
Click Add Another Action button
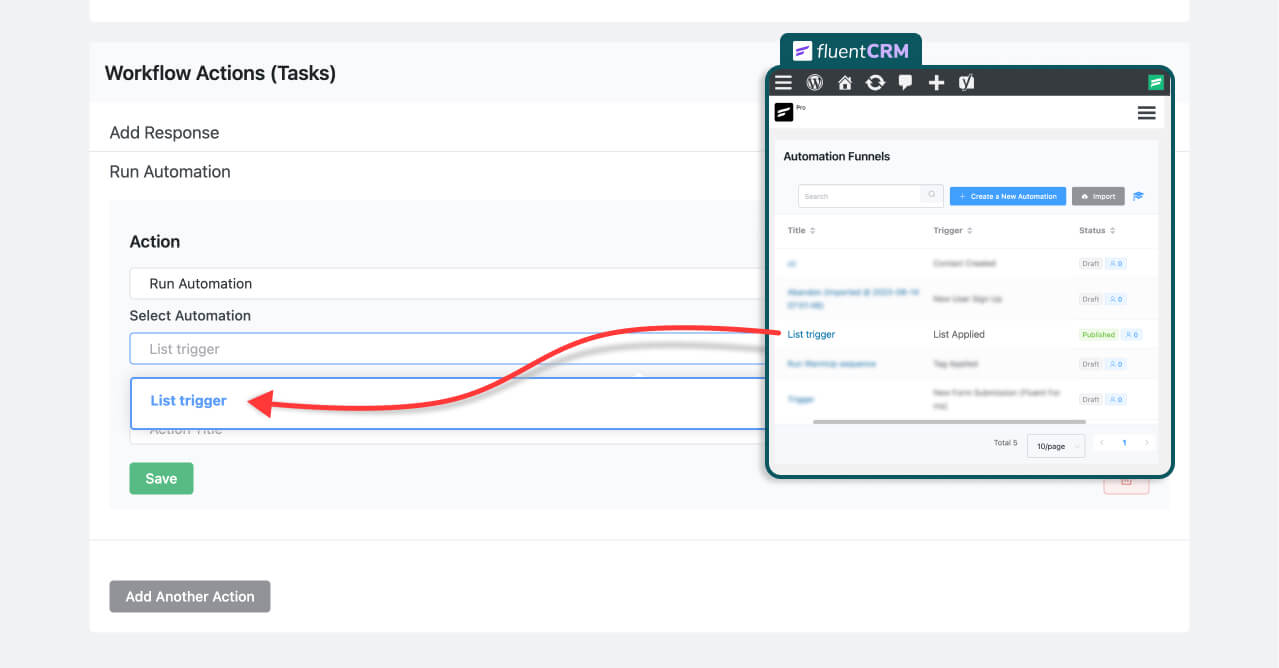pos(190,596)
